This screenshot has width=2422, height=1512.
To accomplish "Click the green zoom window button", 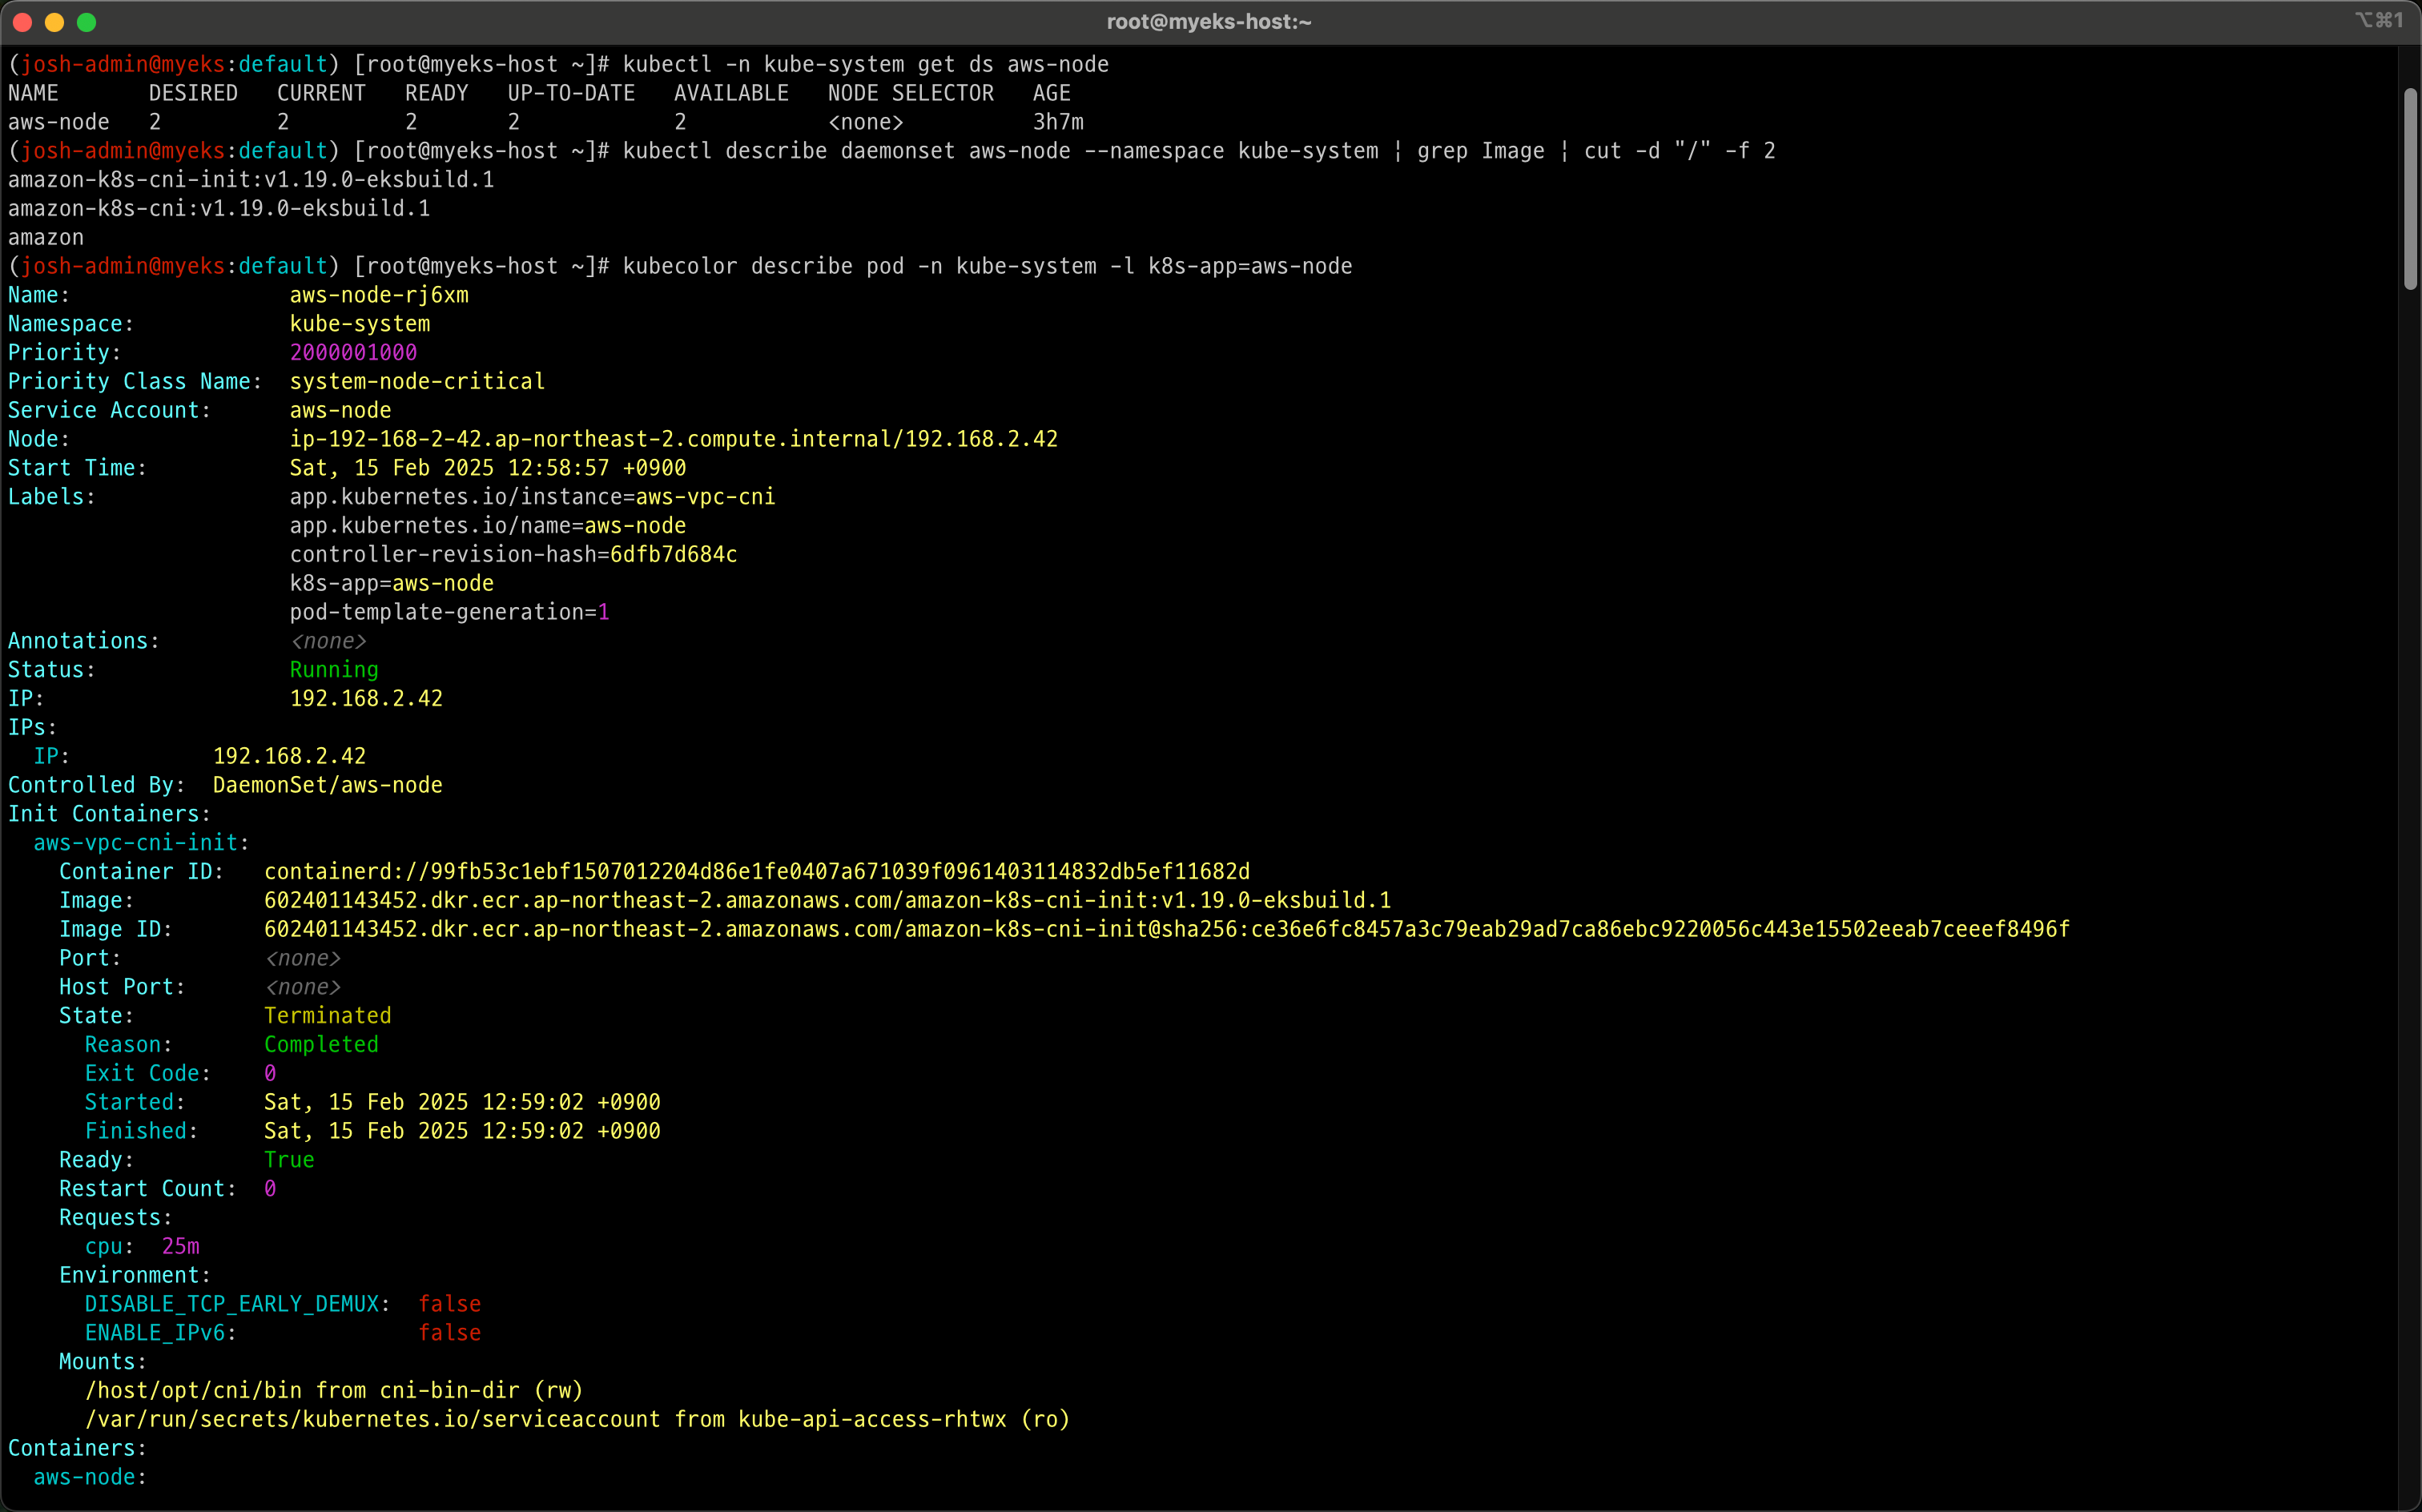I will pyautogui.click(x=87, y=22).
